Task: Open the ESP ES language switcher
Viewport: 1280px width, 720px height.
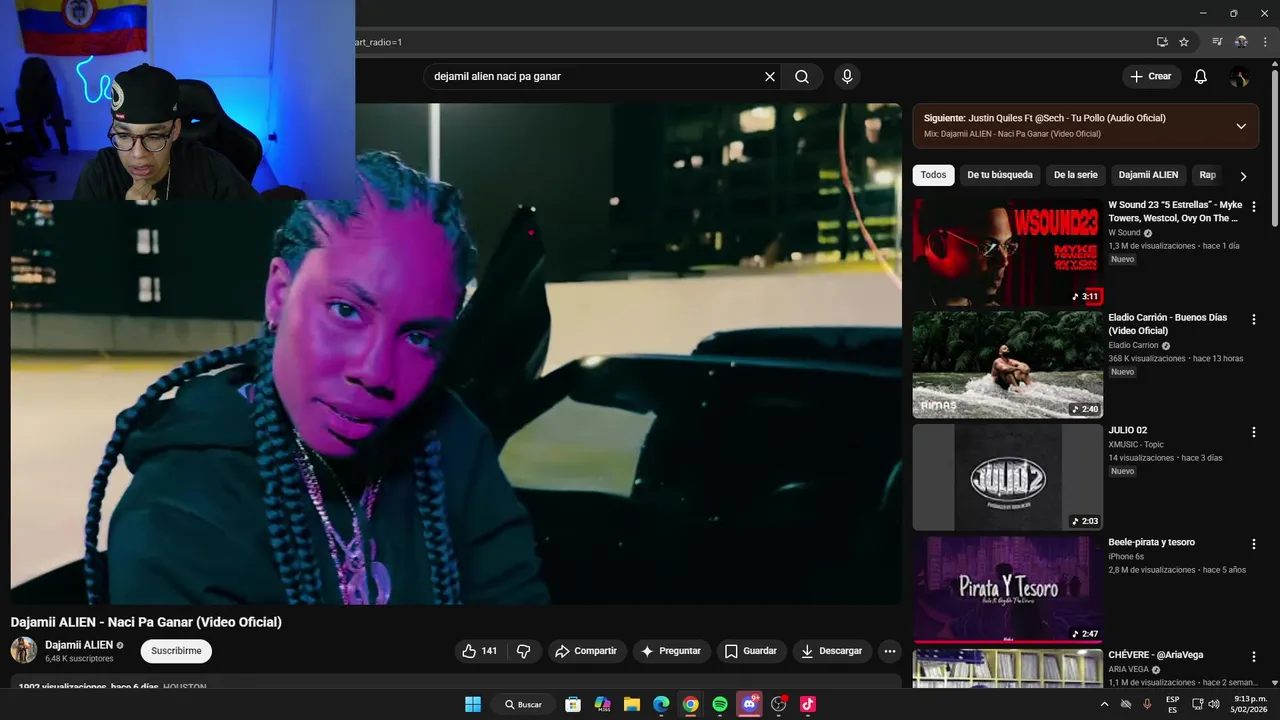Action: [1172, 704]
